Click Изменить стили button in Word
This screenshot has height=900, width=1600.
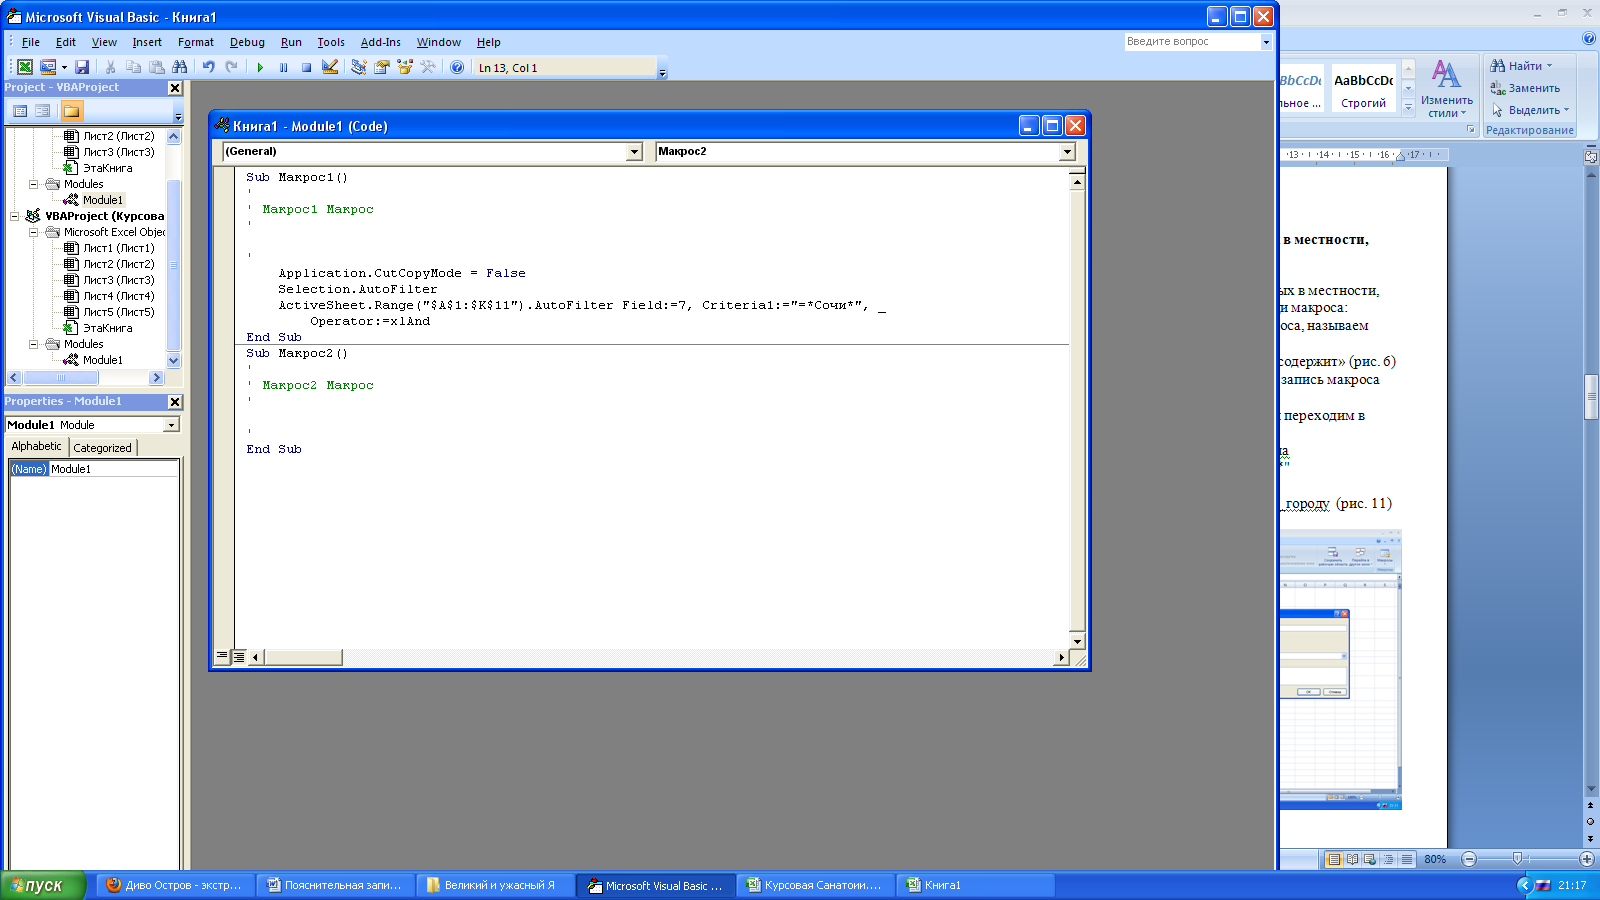1446,88
